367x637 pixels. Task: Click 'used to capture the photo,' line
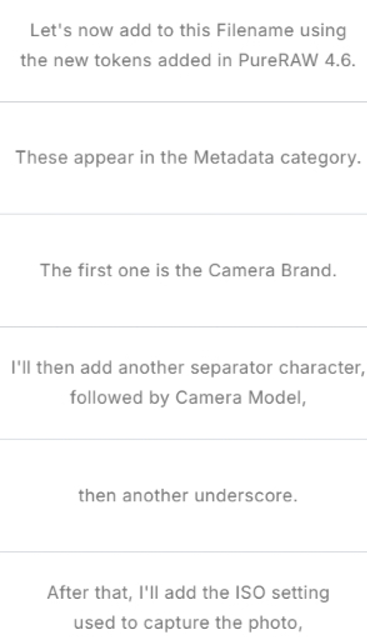(188, 623)
